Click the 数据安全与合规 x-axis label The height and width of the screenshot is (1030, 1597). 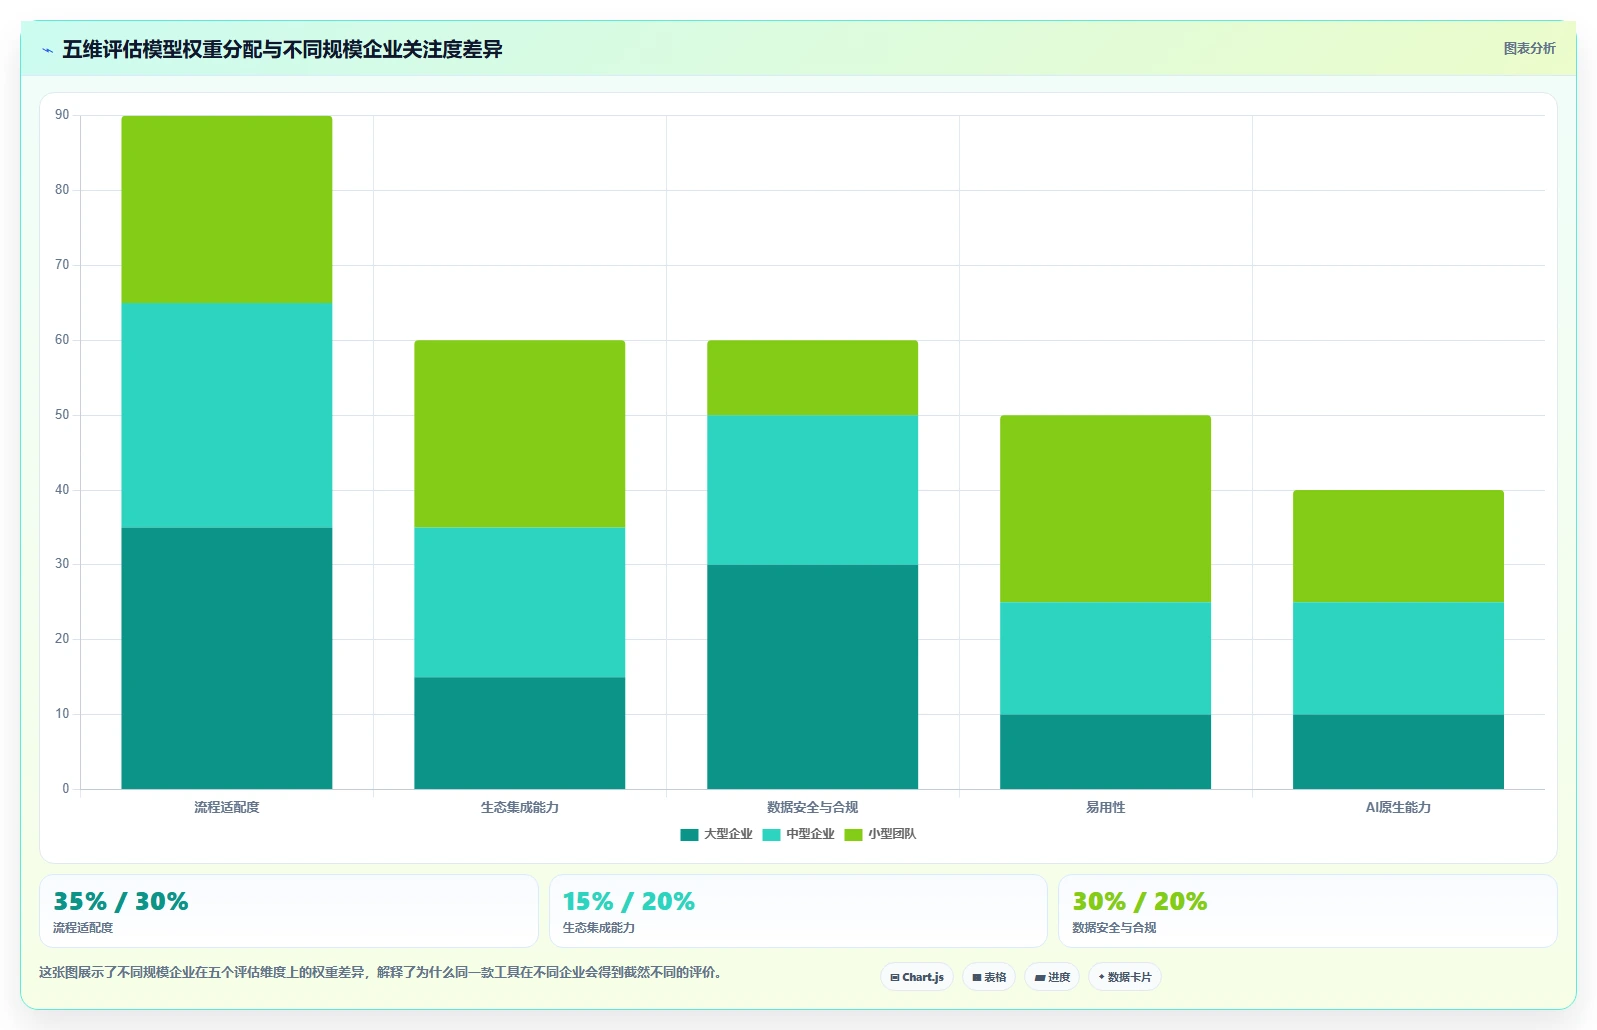coord(812,807)
